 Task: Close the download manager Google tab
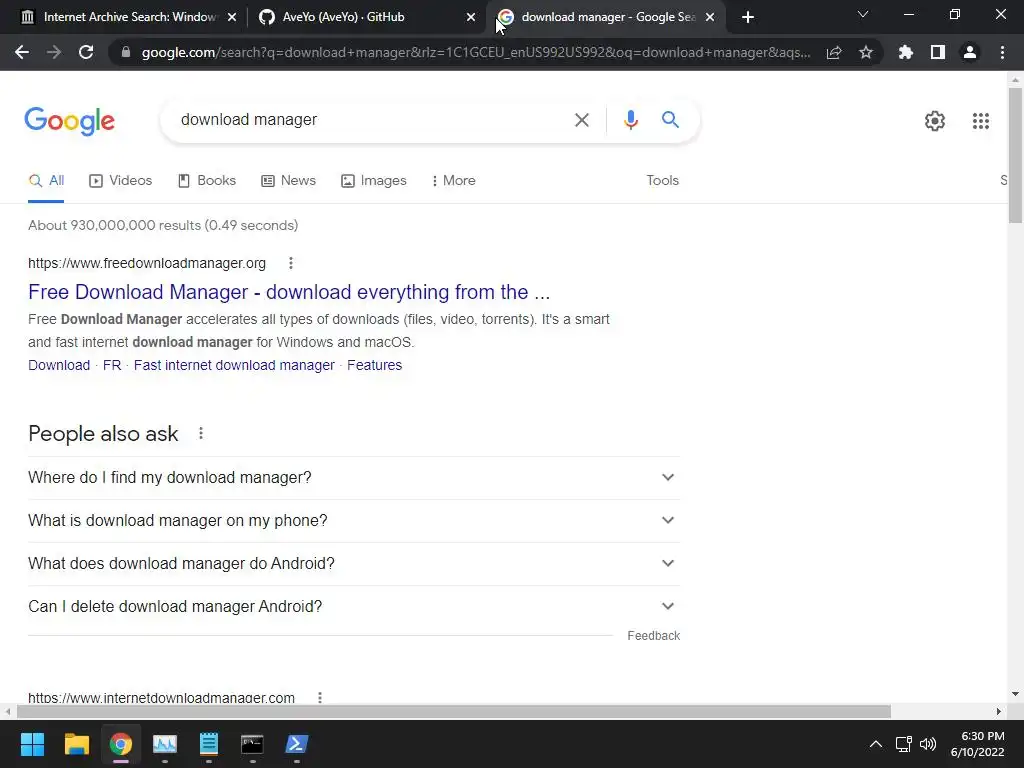click(711, 17)
